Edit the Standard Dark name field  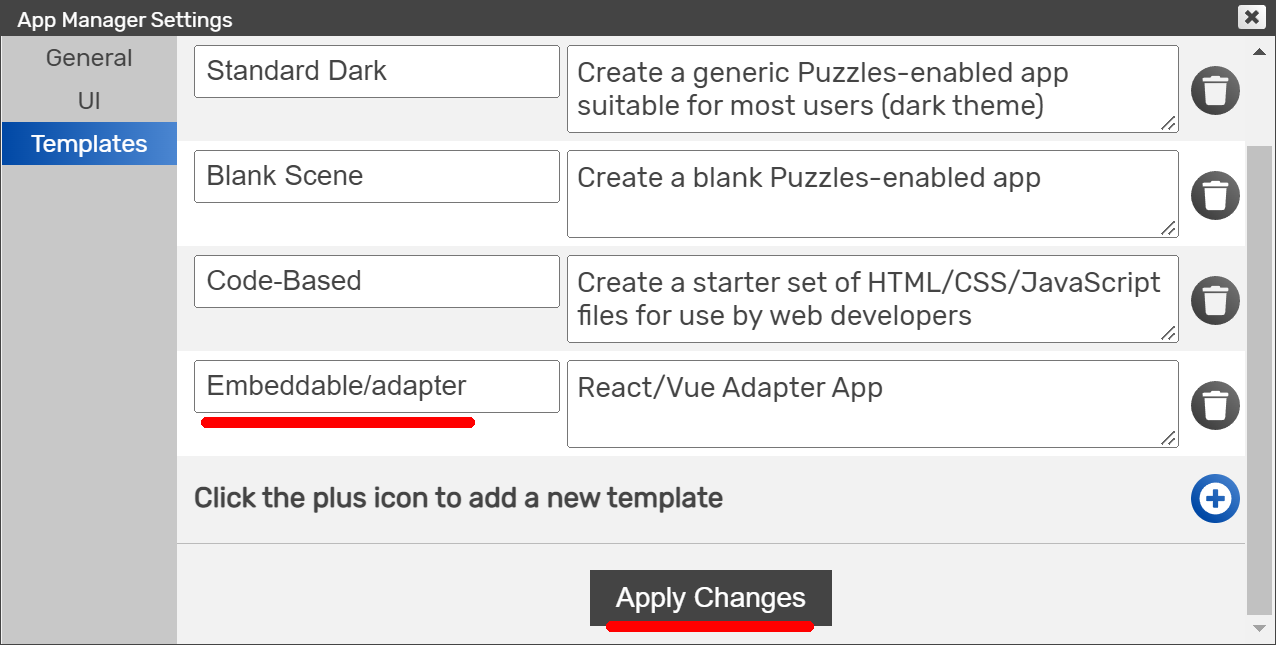(377, 72)
